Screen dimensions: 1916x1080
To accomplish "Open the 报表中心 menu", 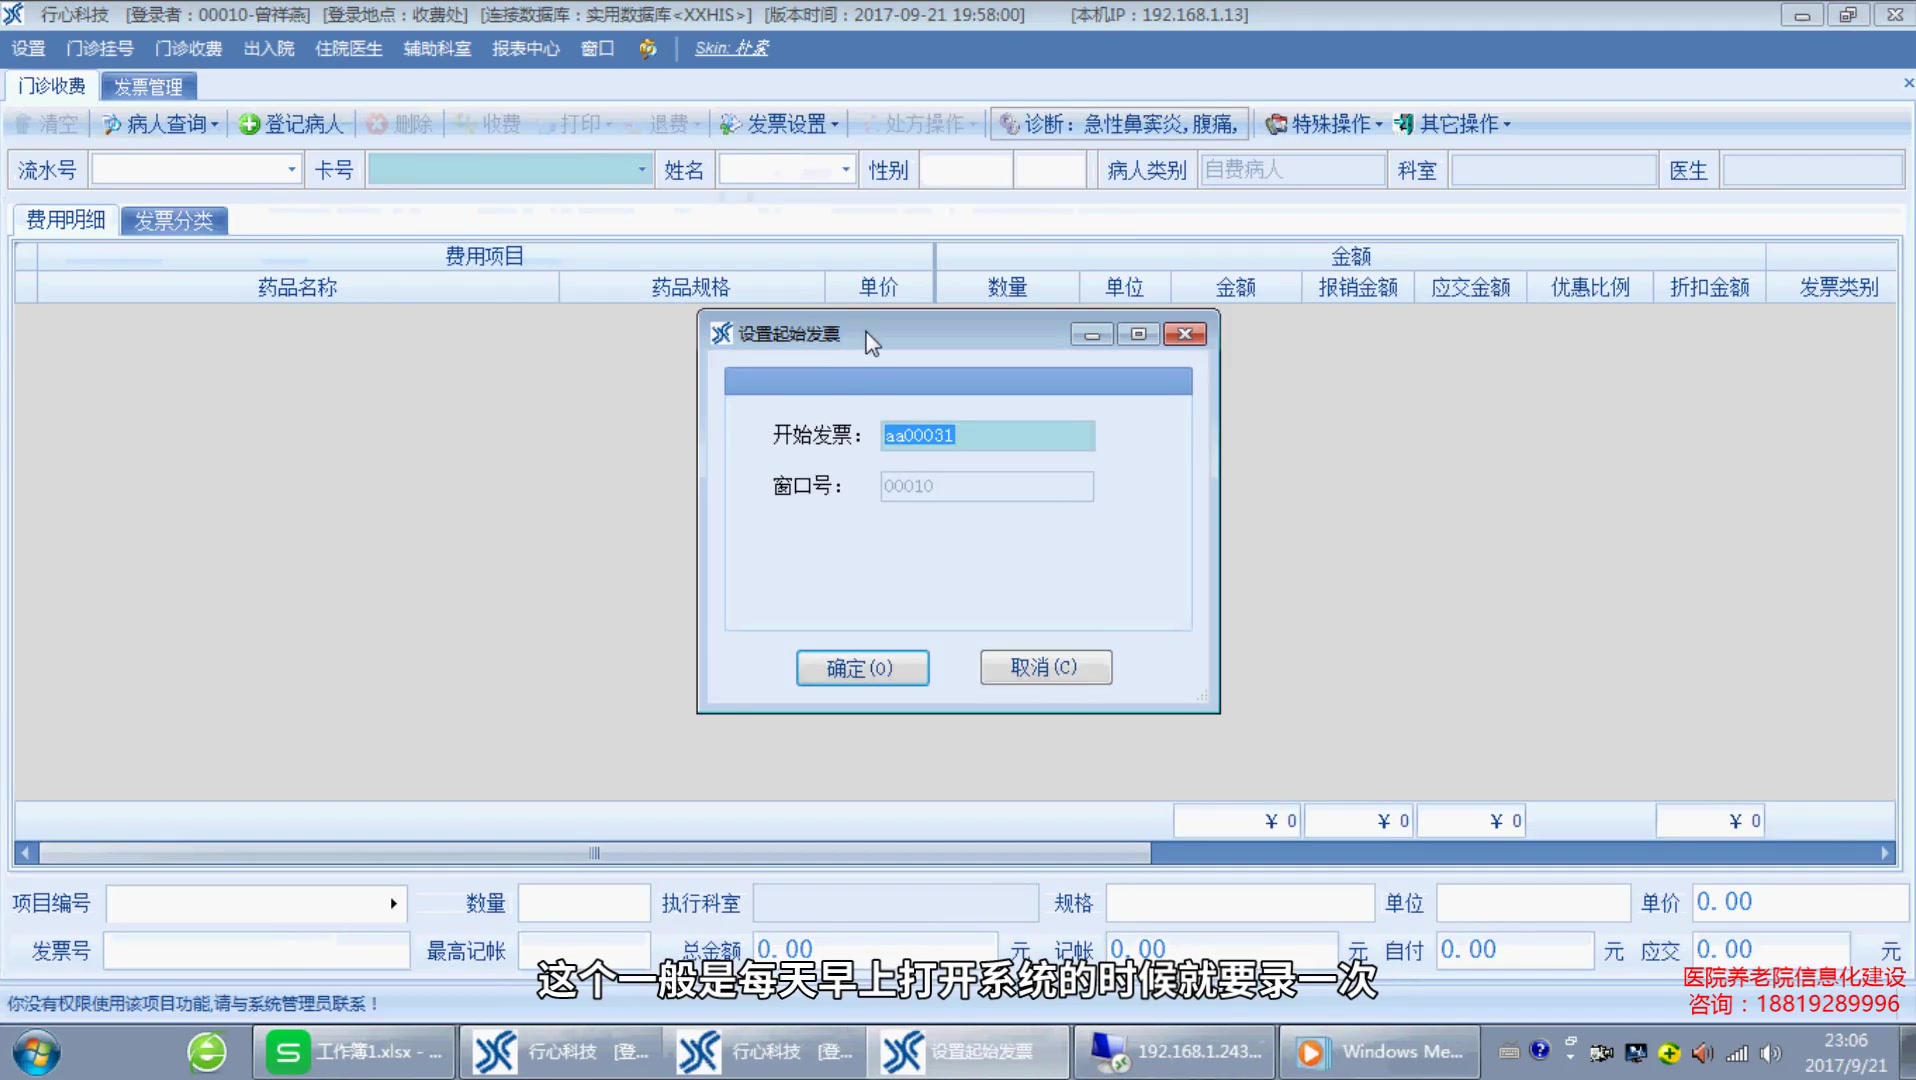I will [526, 48].
